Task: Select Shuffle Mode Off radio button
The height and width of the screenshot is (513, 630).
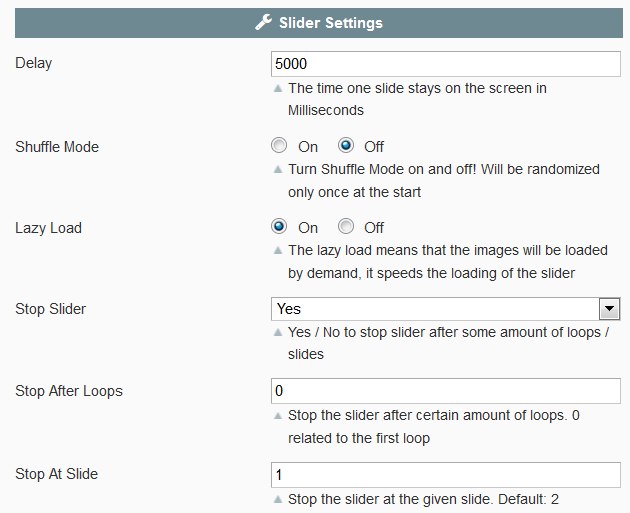Action: [x=346, y=145]
